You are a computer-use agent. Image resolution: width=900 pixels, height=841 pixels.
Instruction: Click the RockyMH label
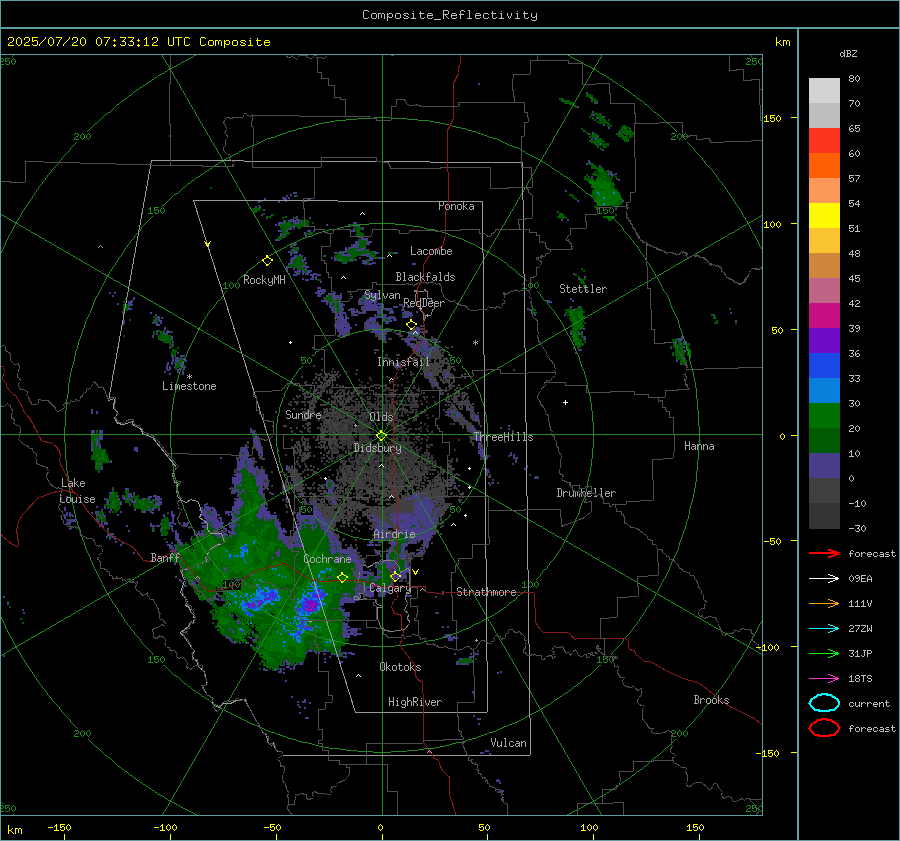pos(264,281)
